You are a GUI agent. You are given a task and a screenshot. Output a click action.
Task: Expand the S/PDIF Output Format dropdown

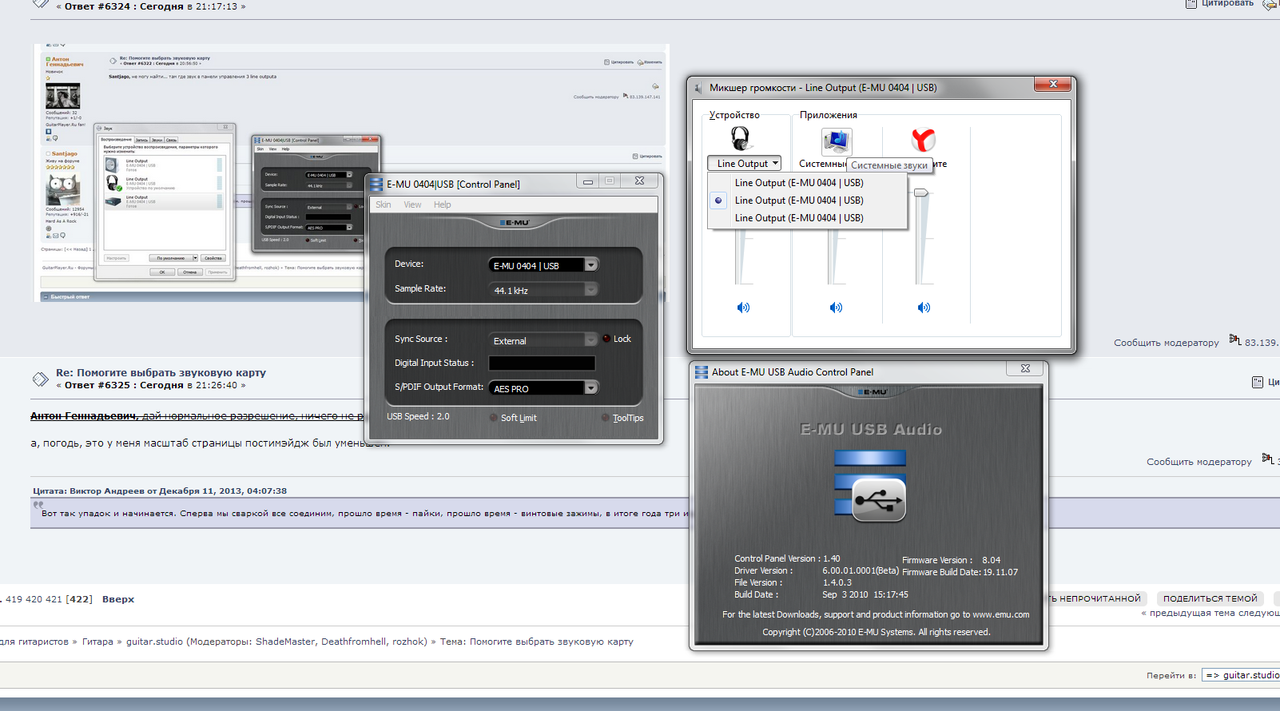point(543,388)
